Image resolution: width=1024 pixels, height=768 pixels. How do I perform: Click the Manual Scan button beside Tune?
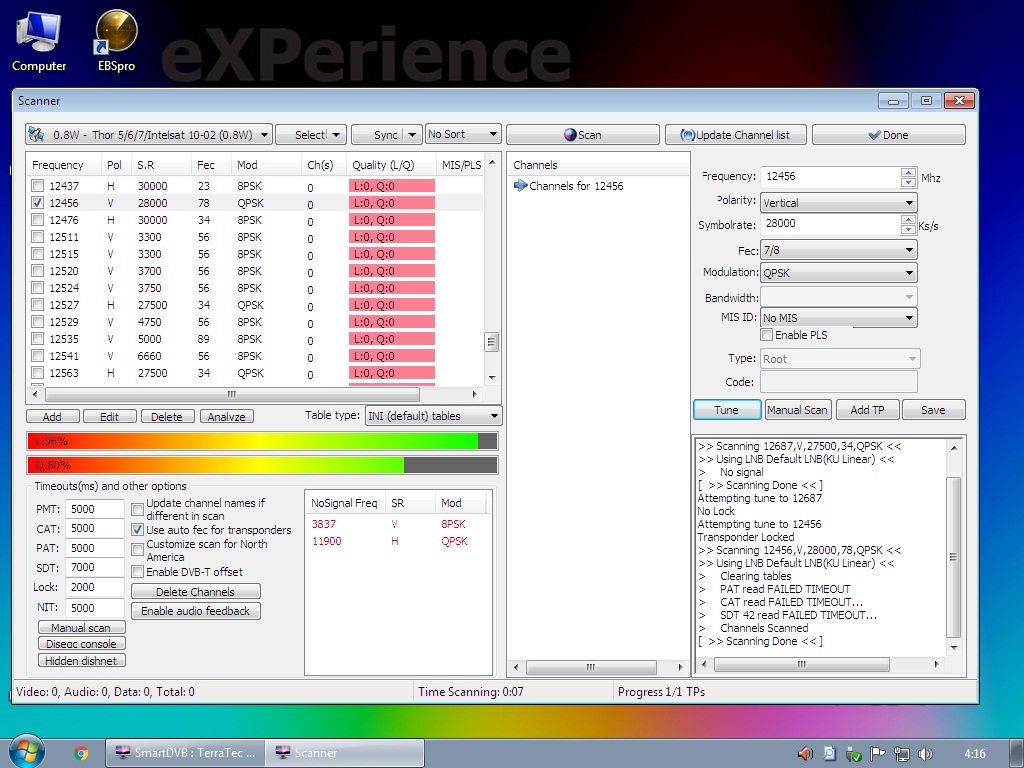[797, 409]
